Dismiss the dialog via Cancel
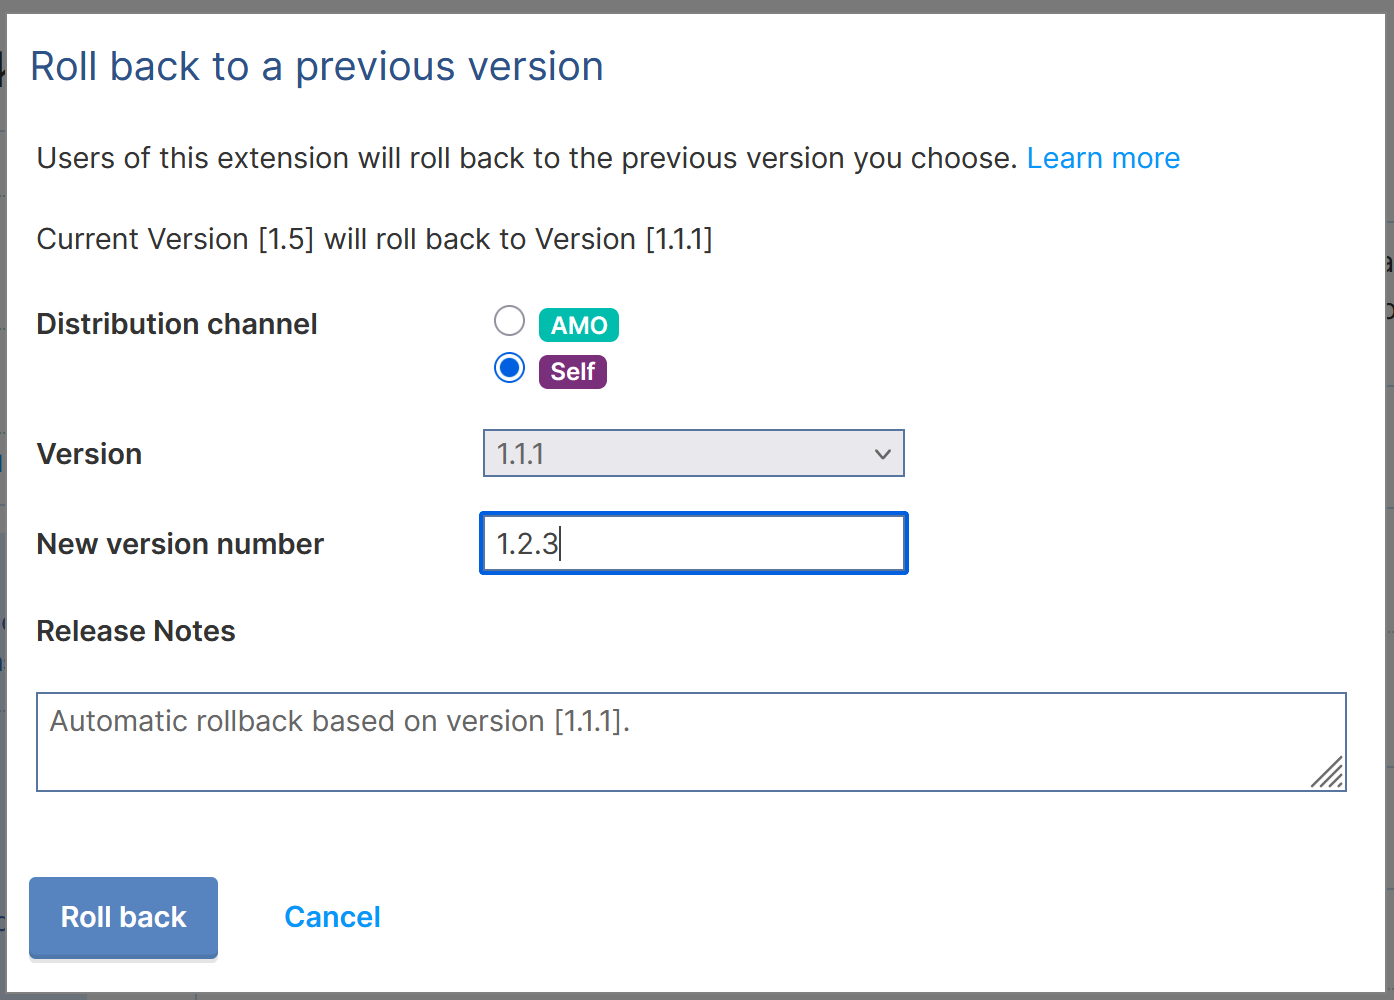1394x1000 pixels. 332,917
